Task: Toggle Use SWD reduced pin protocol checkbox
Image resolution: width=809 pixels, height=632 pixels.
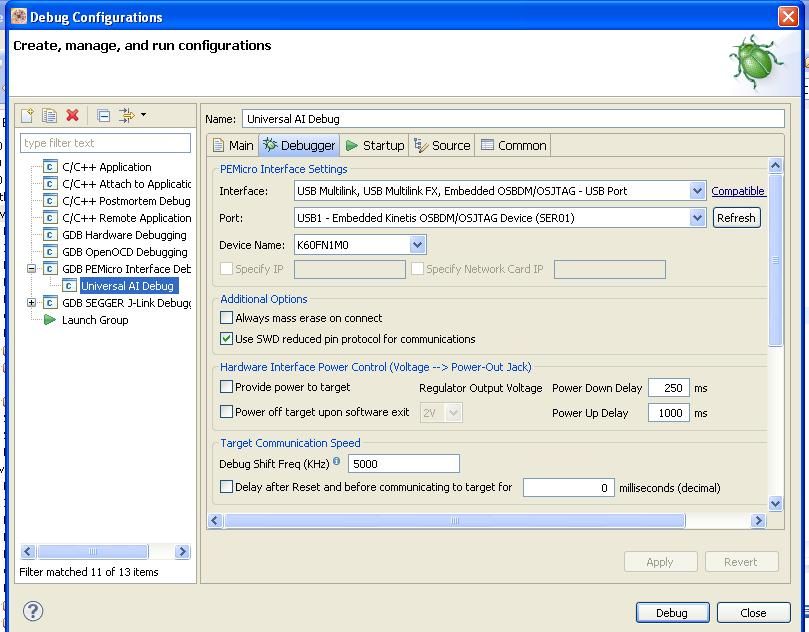Action: coord(226,338)
